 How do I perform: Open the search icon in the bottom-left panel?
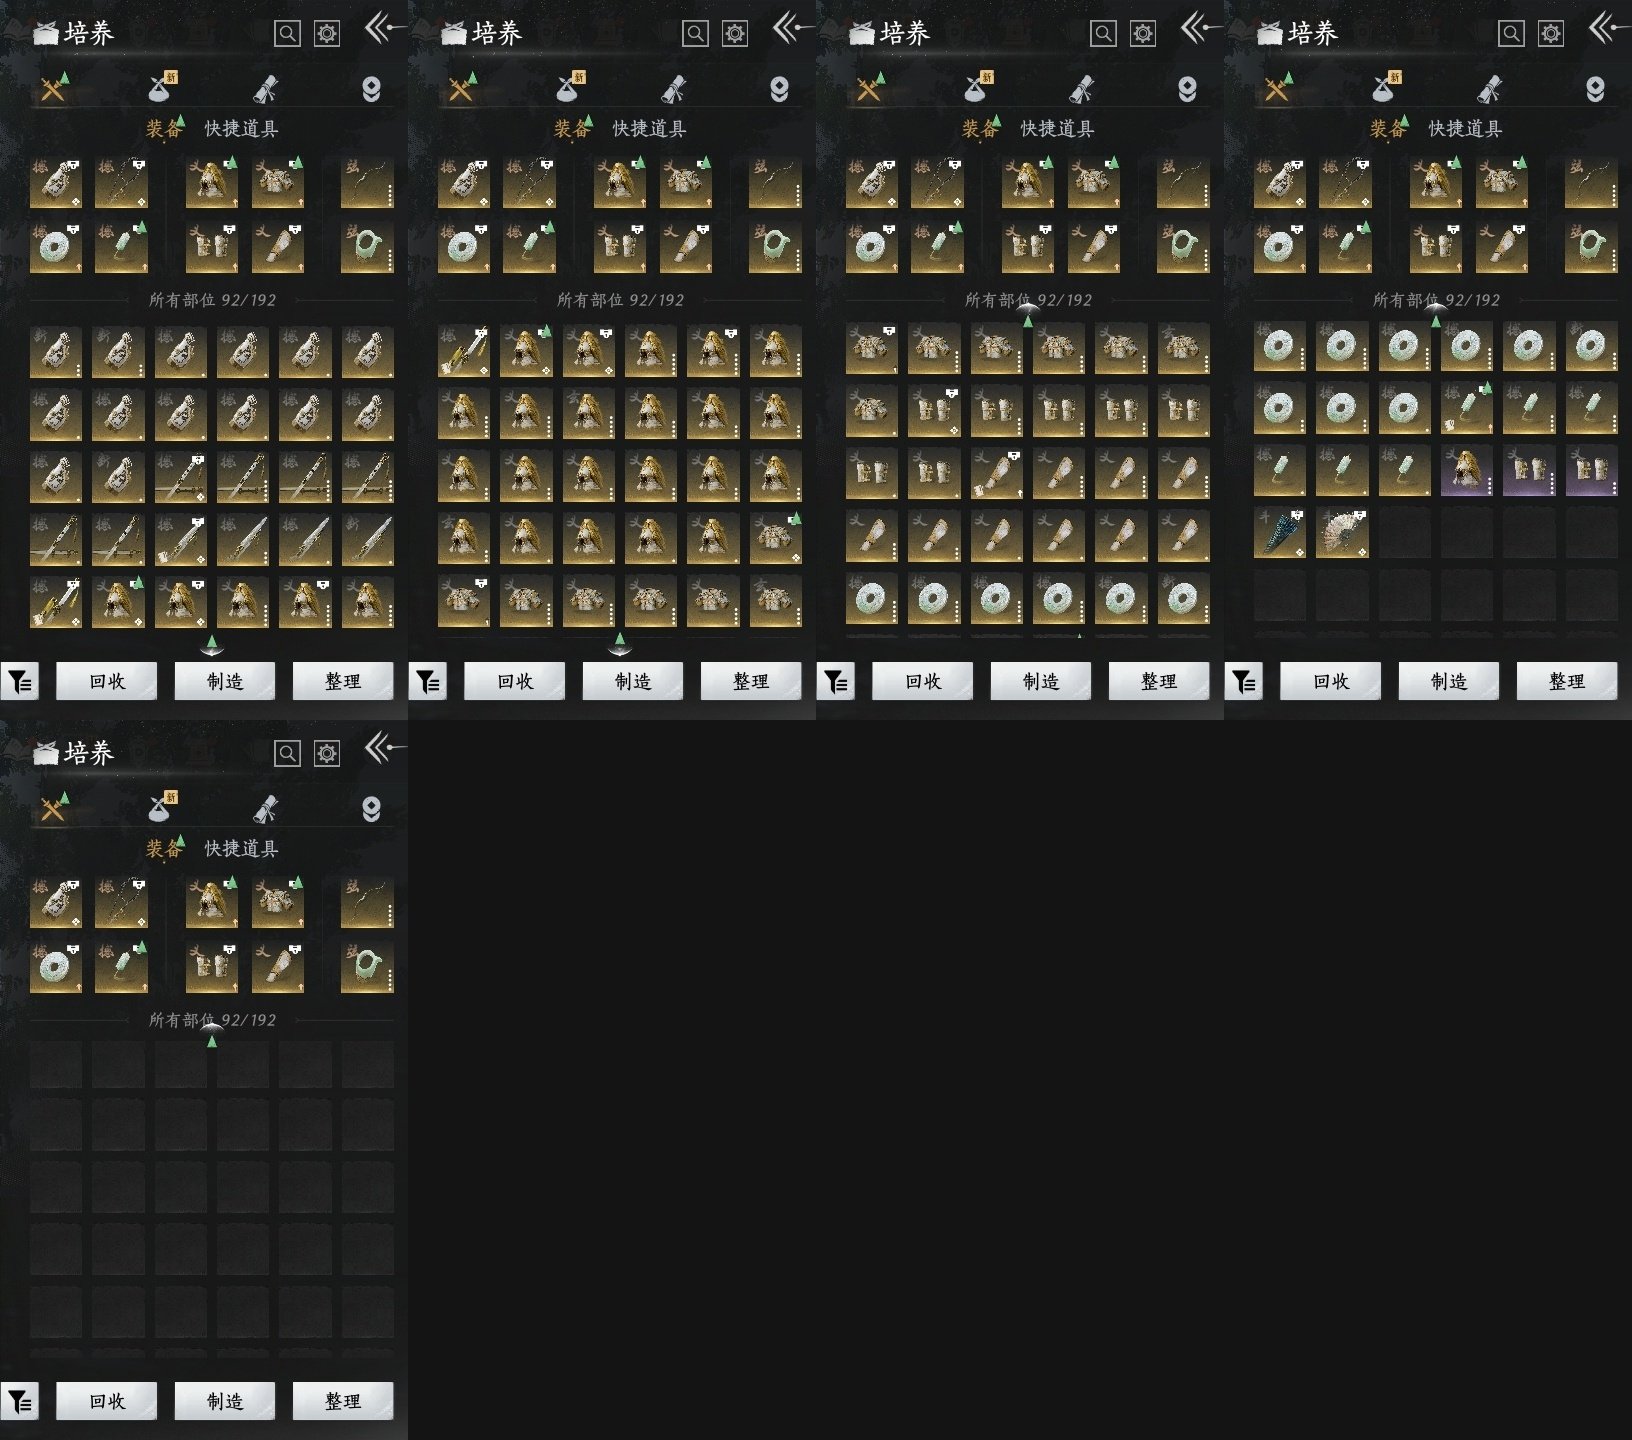pos(287,754)
